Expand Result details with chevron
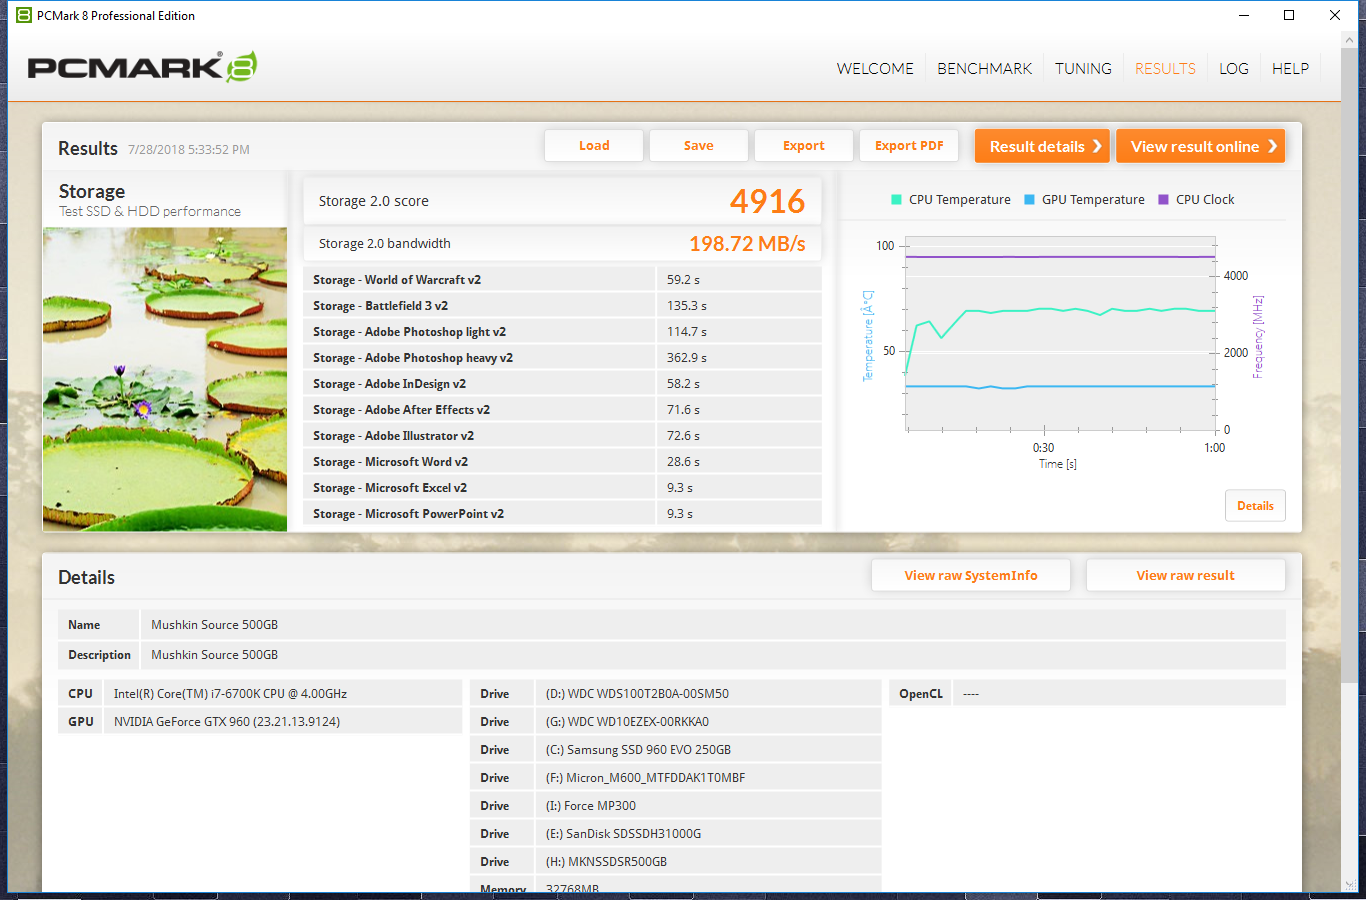The image size is (1366, 900). tap(1042, 146)
